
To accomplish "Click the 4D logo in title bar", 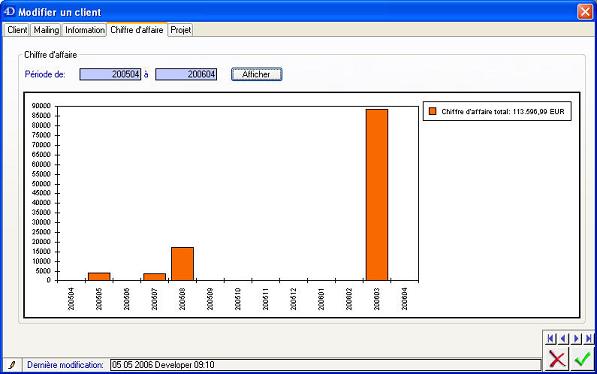I will [x=9, y=11].
